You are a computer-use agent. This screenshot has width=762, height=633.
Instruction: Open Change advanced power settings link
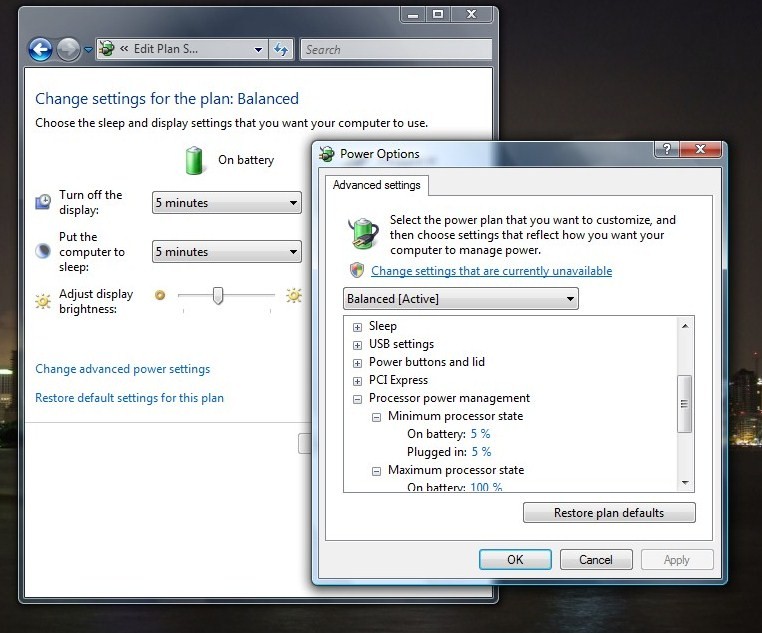122,369
